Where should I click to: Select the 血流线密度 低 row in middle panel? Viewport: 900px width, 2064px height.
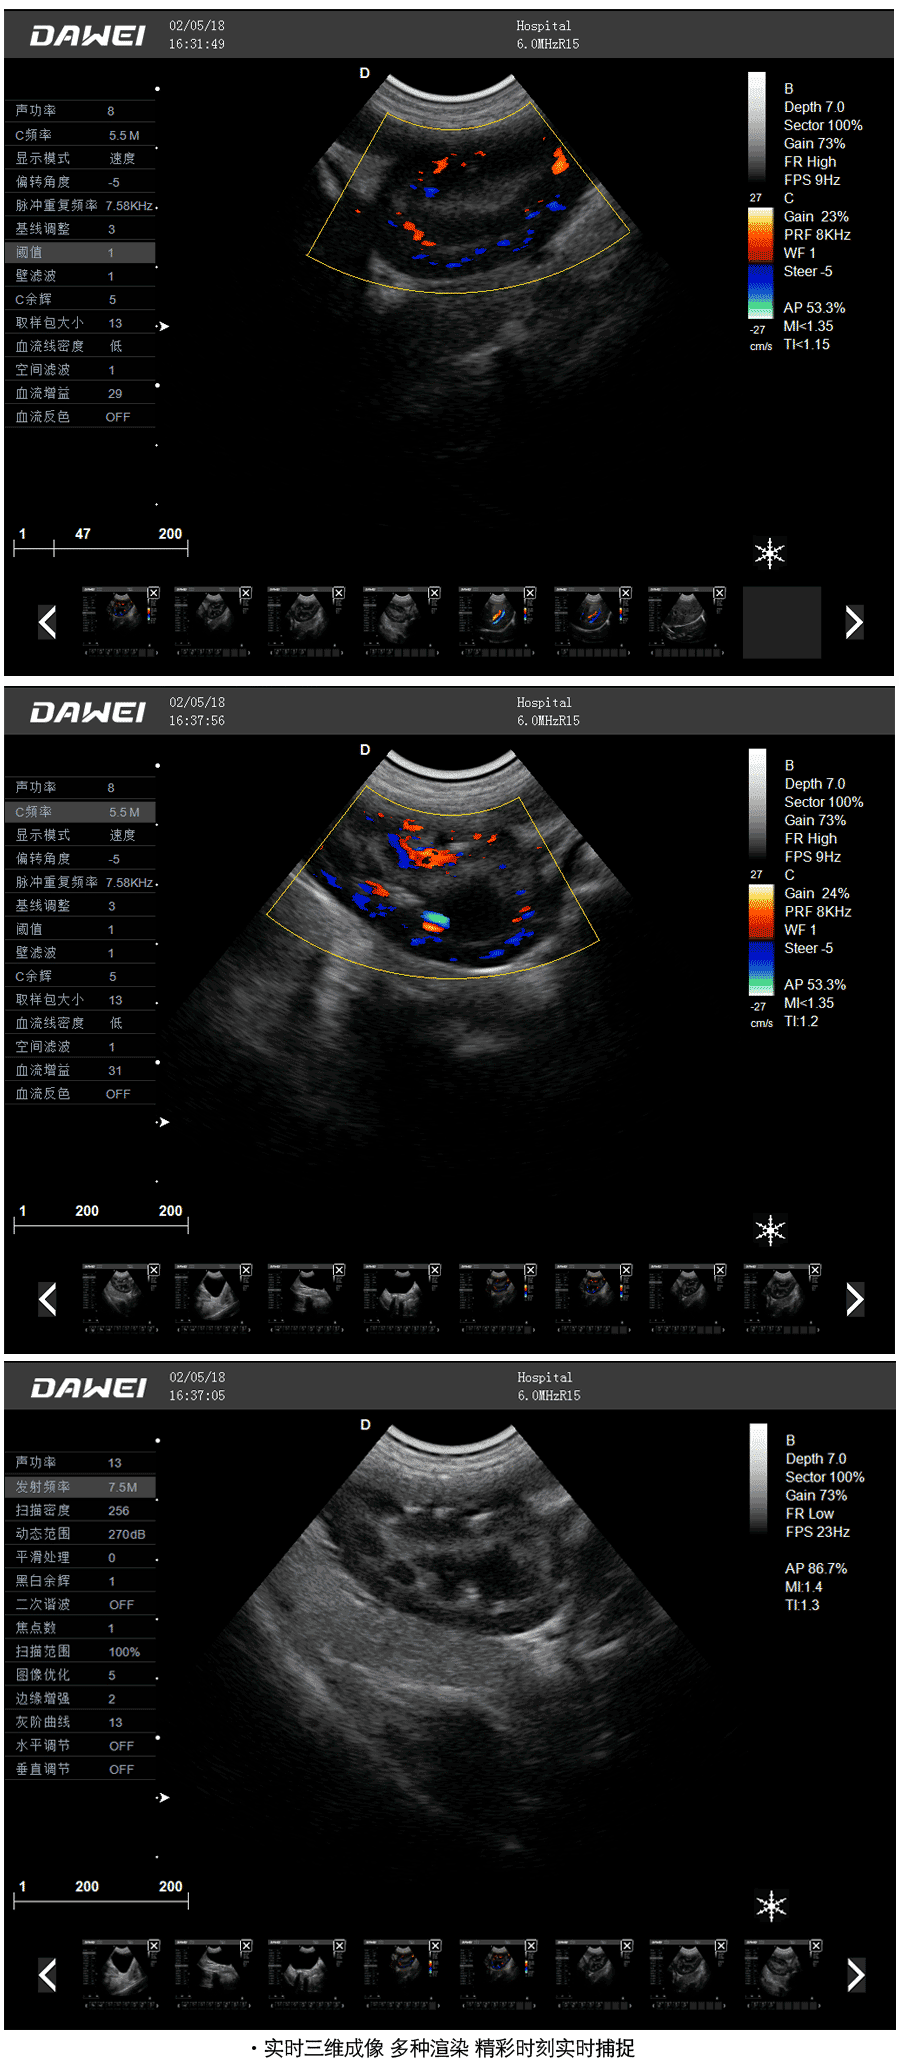click(x=81, y=1023)
